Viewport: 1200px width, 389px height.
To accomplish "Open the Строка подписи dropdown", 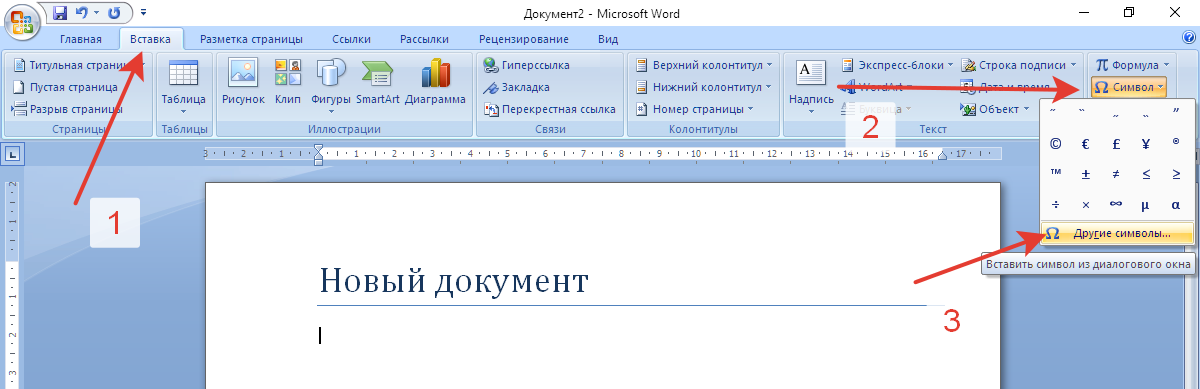I will tap(1019, 65).
